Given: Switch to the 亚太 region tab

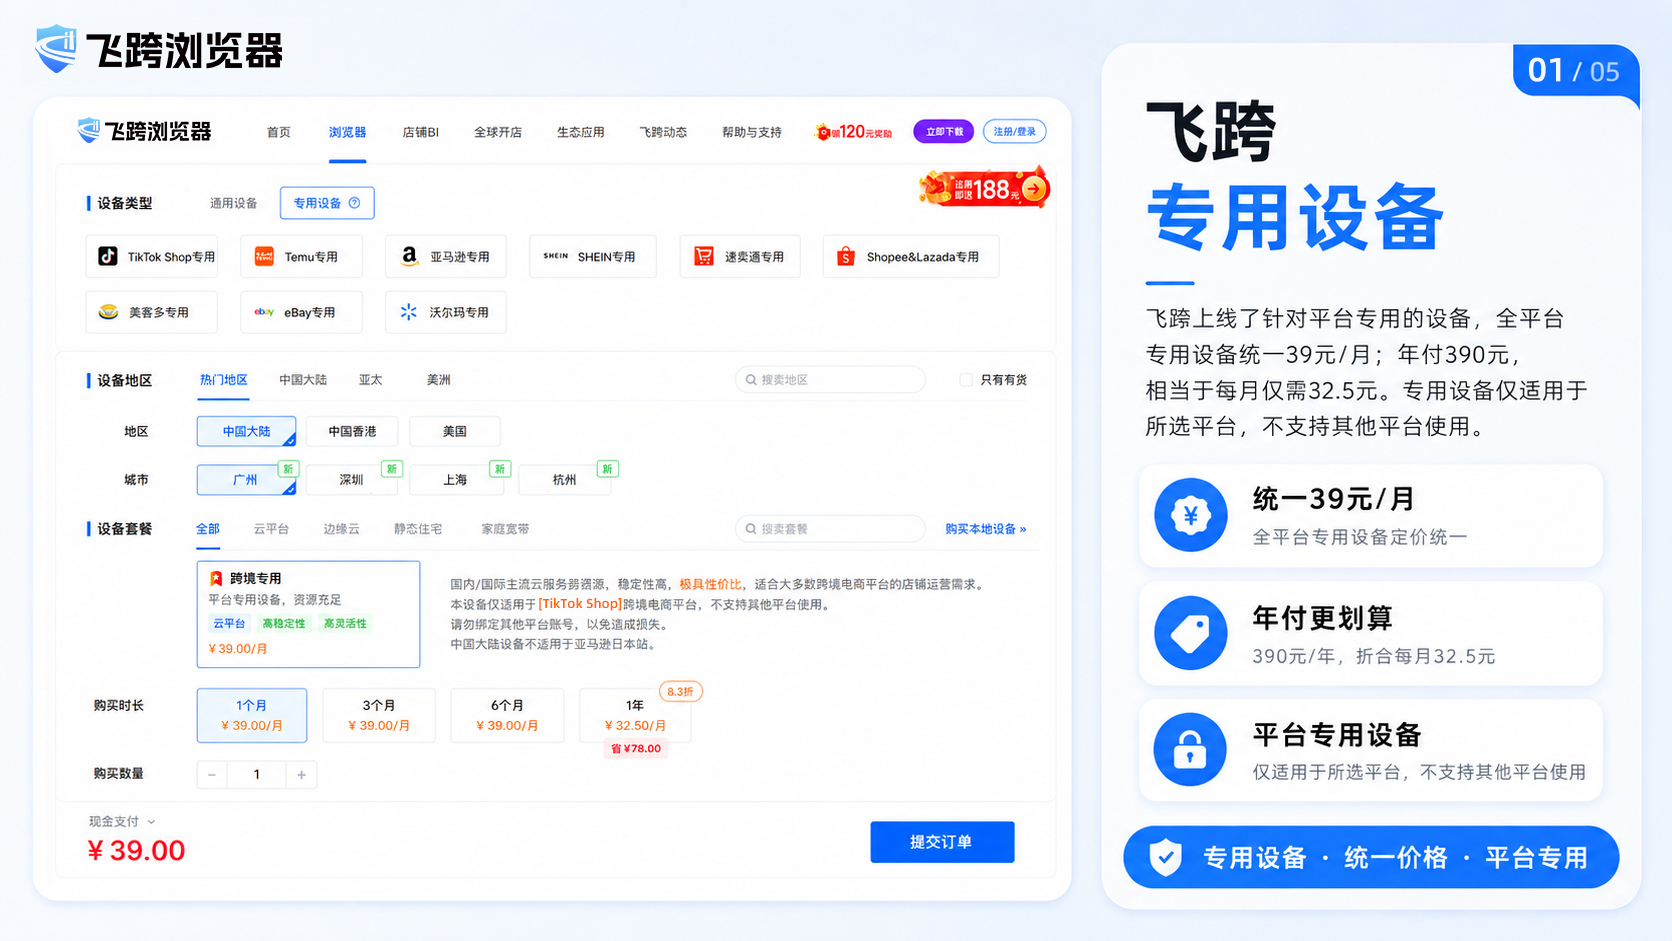Looking at the screenshot, I should pos(371,380).
